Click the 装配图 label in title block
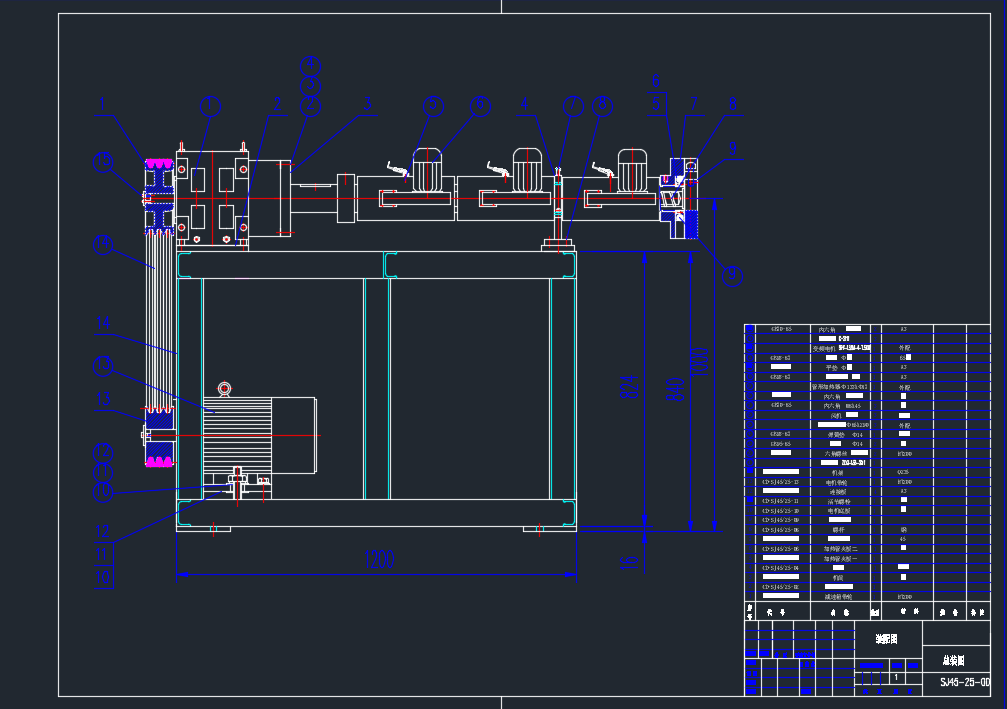1007x709 pixels. 886,638
